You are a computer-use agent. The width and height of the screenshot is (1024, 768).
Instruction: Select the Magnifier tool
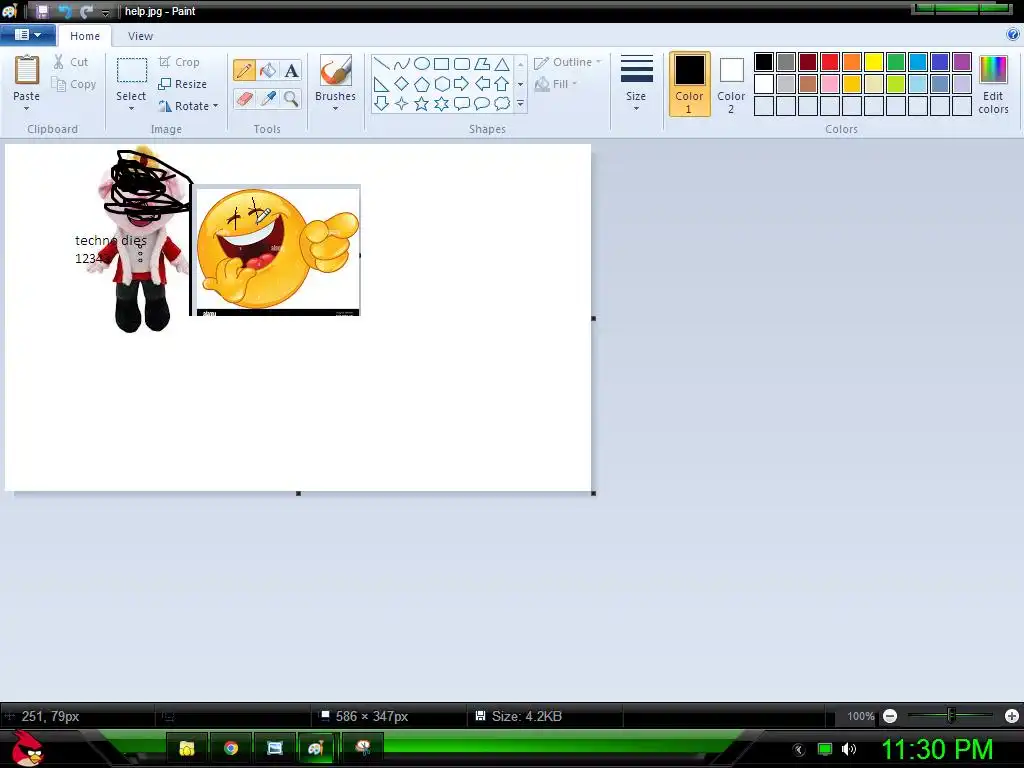point(291,99)
